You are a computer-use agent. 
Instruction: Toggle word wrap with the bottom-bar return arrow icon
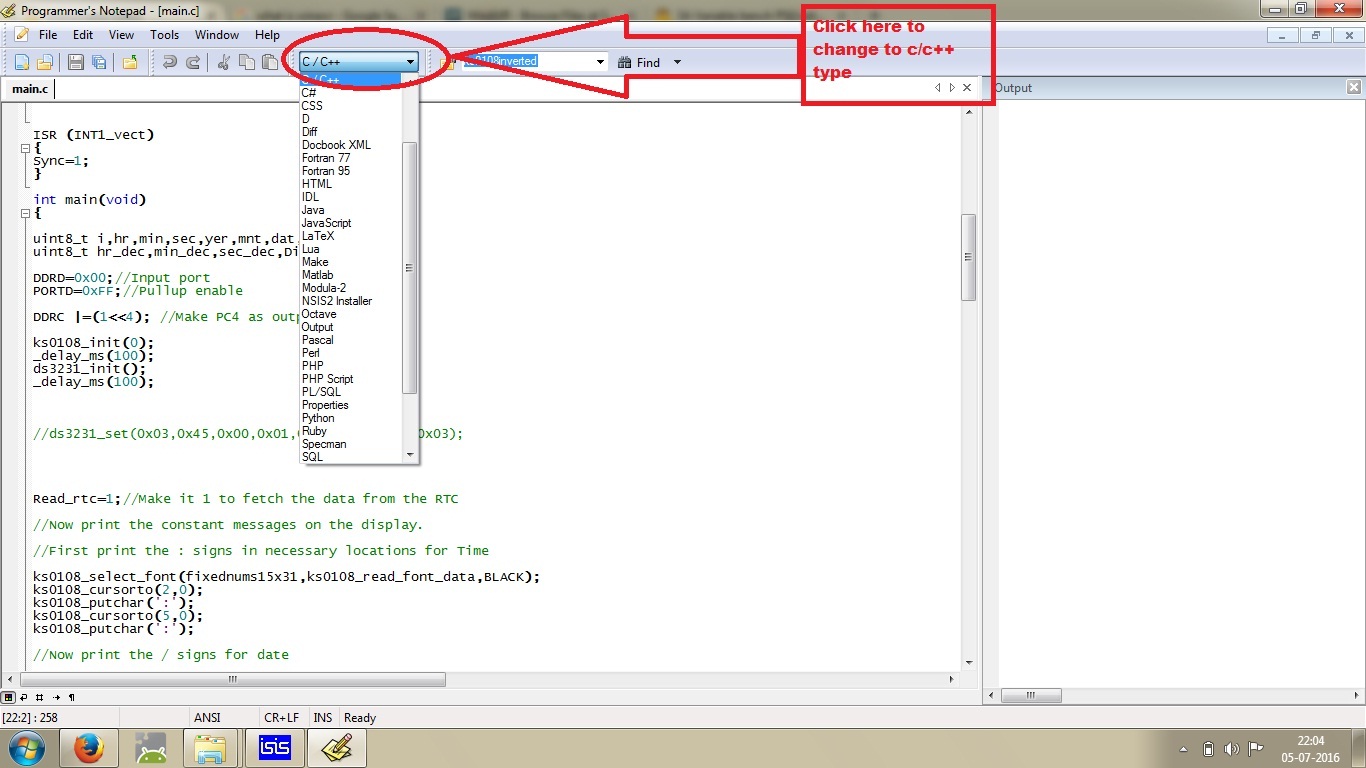pyautogui.click(x=24, y=697)
